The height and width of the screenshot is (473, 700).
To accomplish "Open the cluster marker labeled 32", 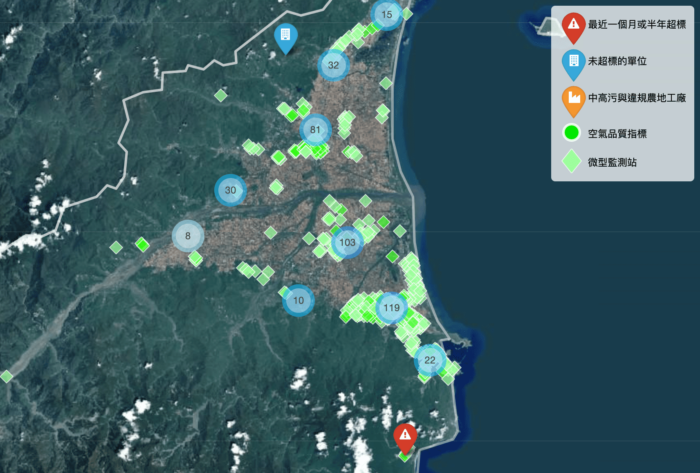I will pos(333,65).
